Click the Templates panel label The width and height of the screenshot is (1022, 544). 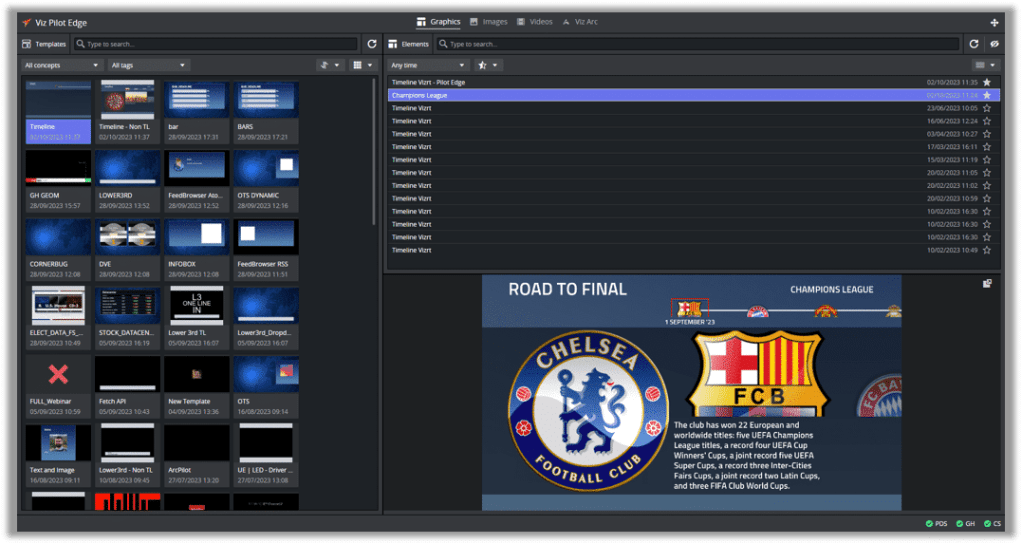pos(50,44)
